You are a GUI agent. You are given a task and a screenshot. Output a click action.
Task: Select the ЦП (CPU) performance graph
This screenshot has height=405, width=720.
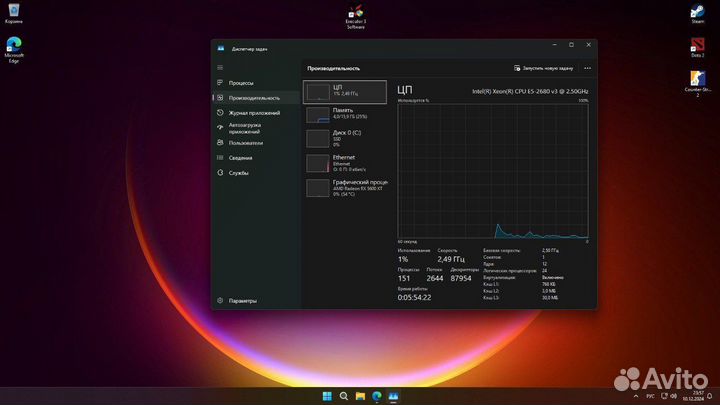point(344,92)
